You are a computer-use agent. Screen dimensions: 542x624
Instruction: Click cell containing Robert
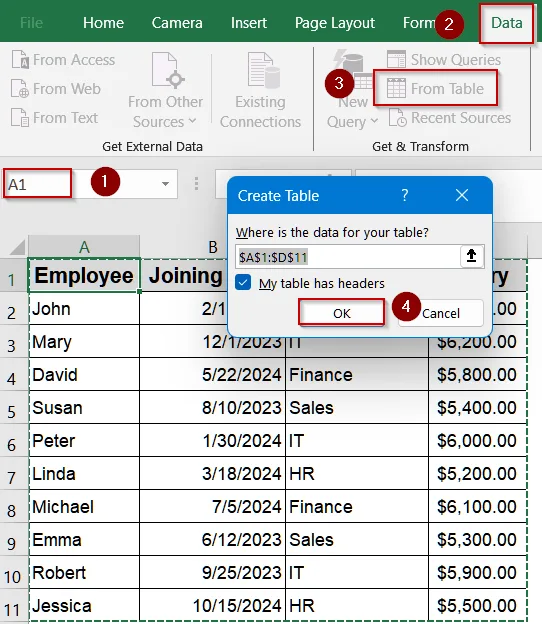[x=84, y=573]
